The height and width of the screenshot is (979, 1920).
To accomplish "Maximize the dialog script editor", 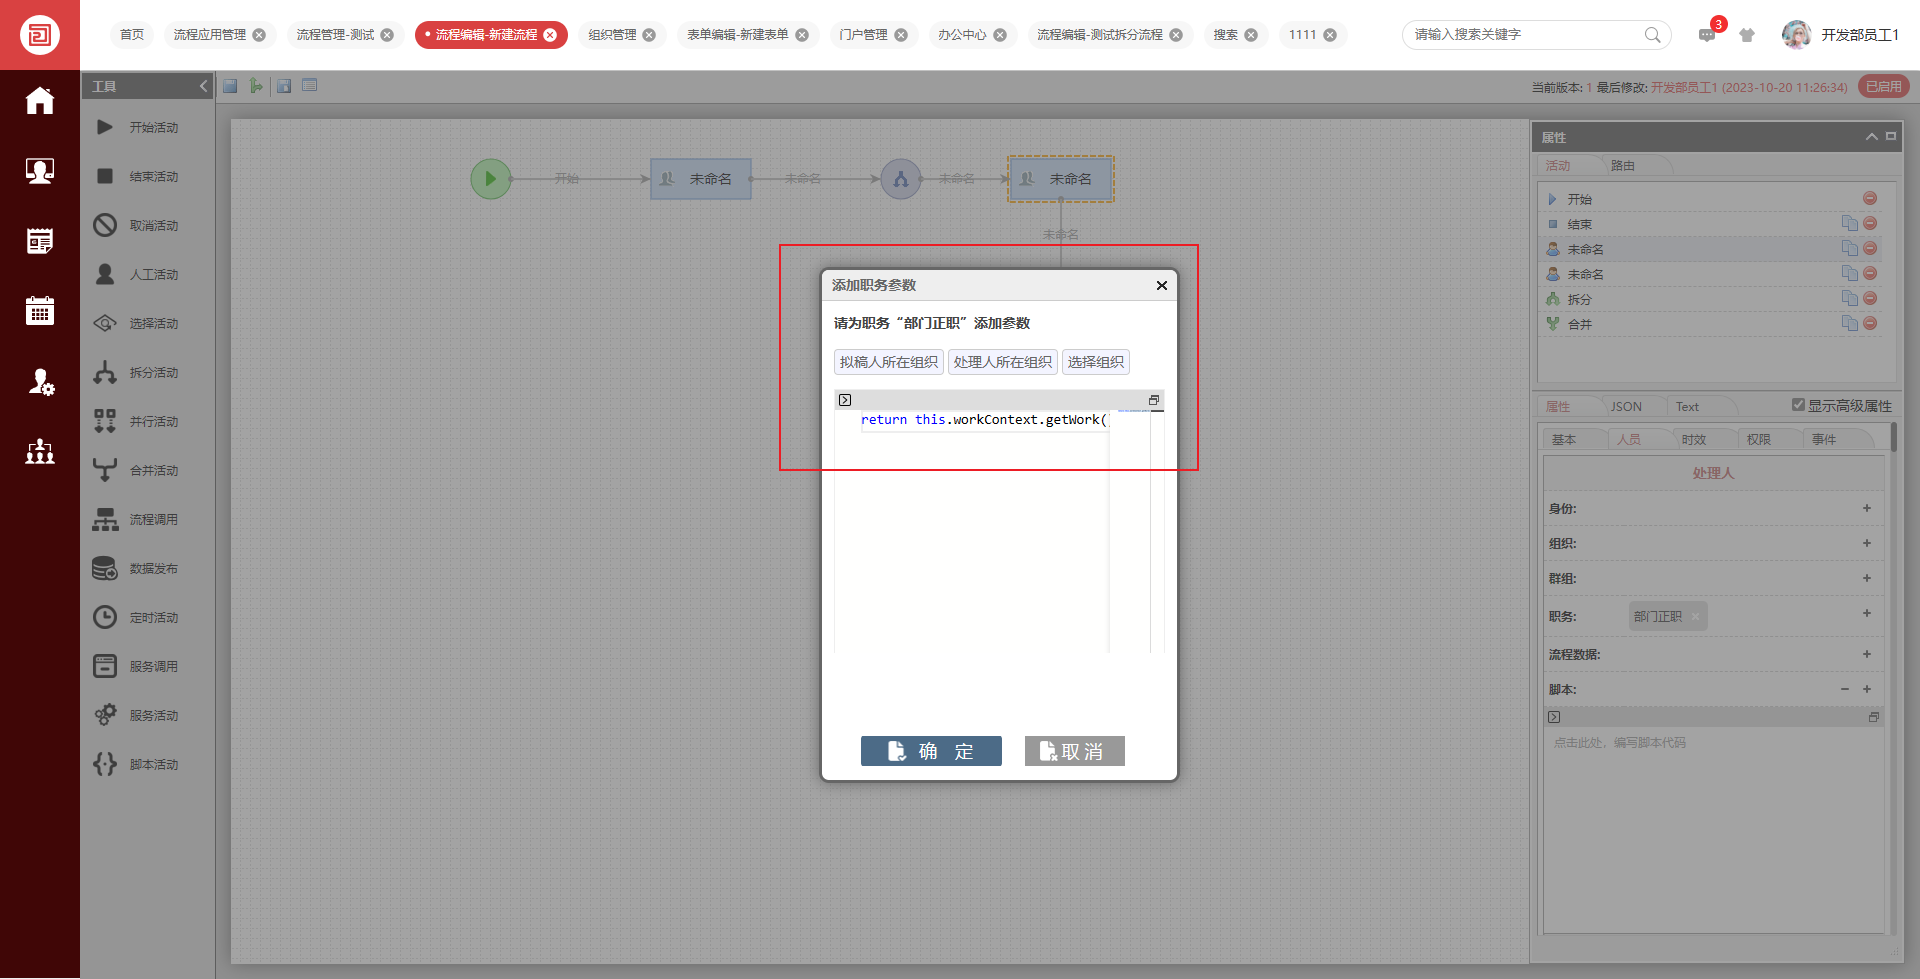I will [1153, 400].
